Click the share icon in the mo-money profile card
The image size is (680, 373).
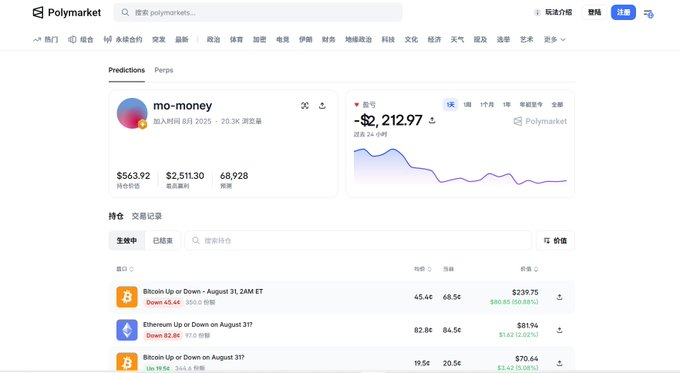[322, 105]
